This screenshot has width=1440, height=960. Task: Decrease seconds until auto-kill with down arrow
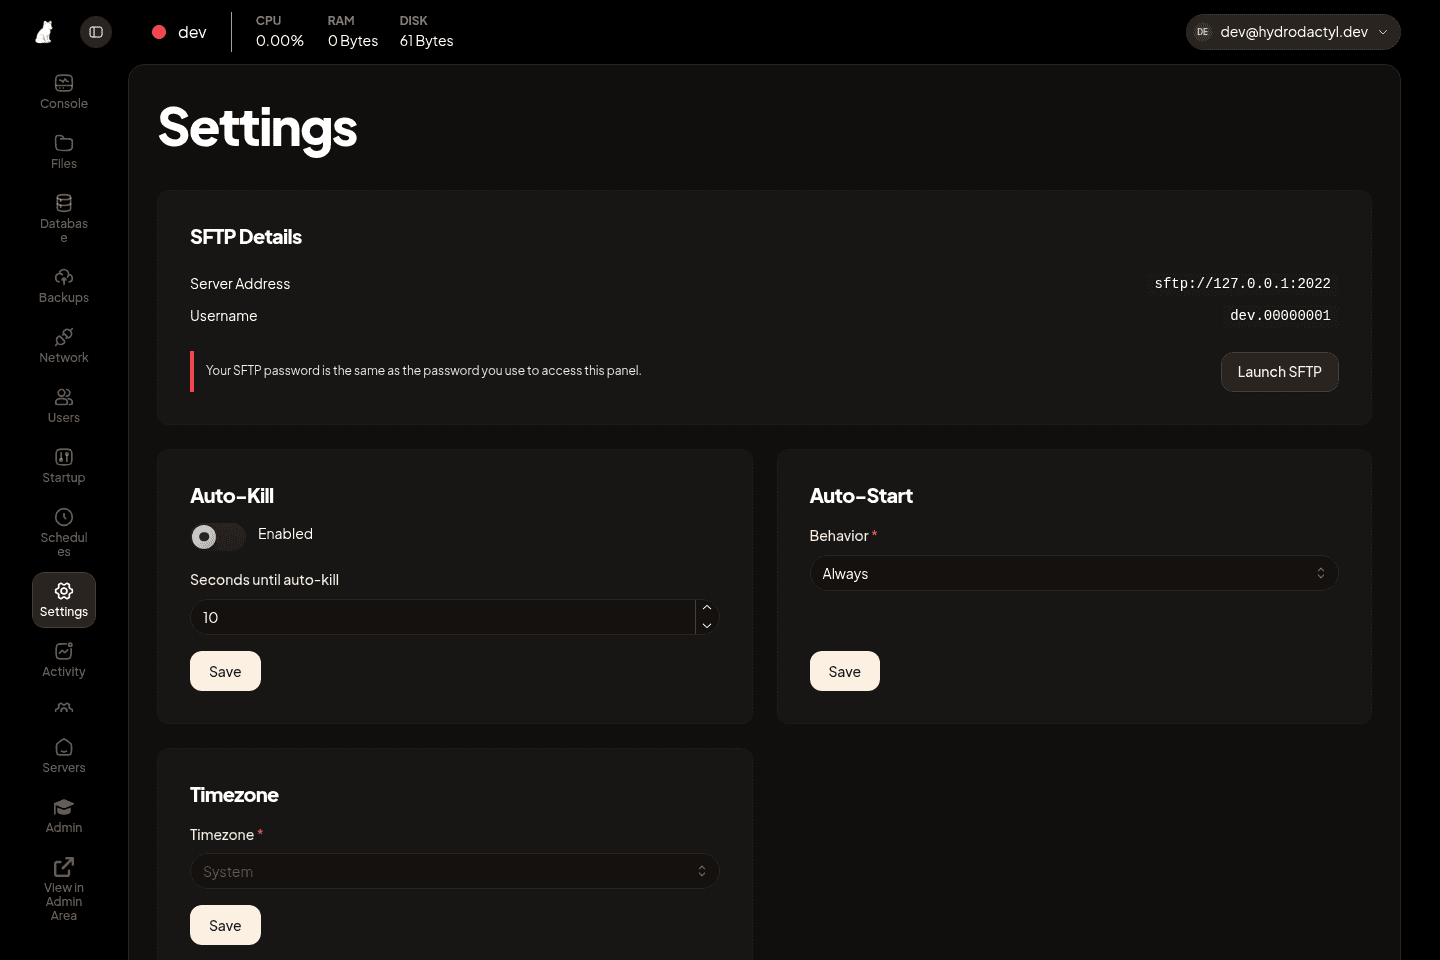coord(707,626)
